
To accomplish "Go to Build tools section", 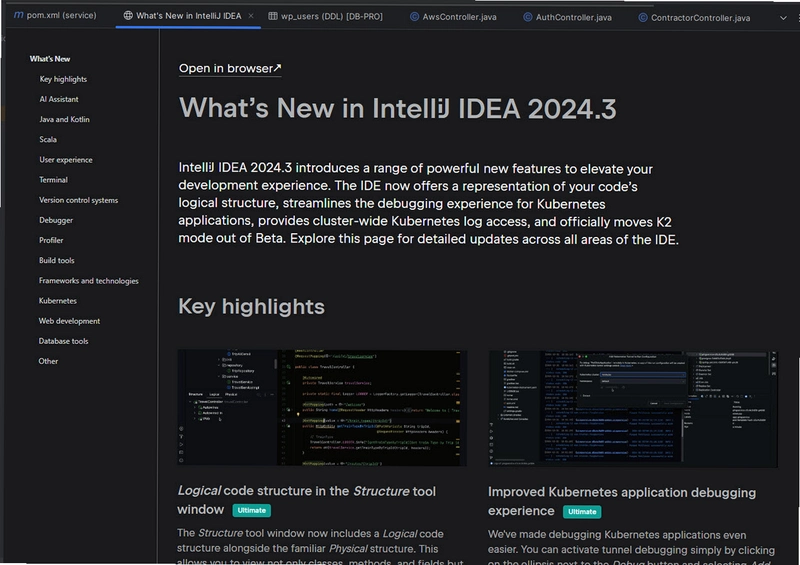I will coord(57,260).
